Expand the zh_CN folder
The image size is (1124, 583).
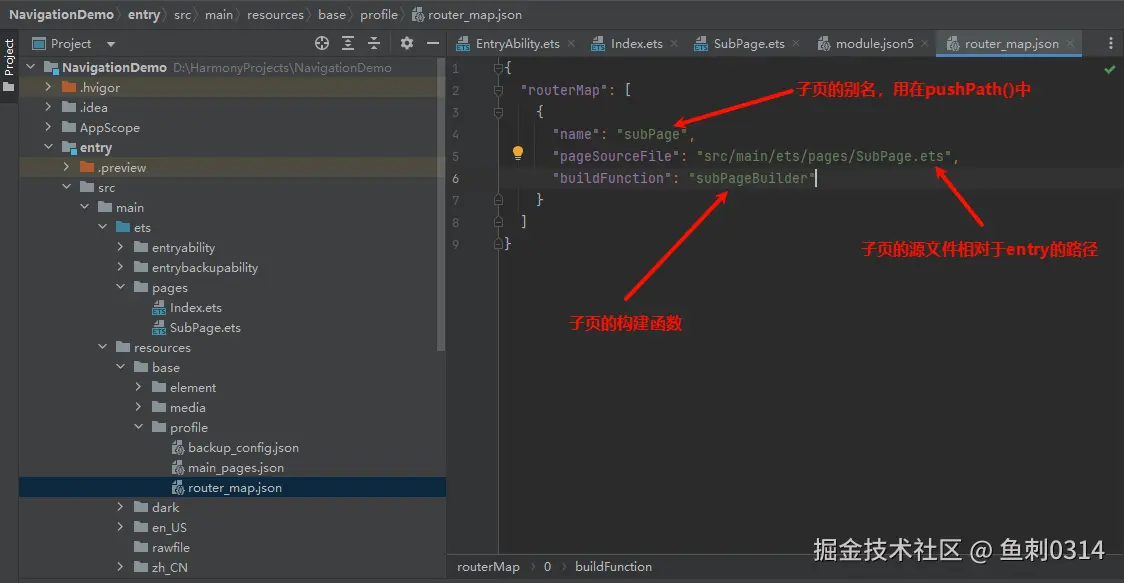coord(121,568)
